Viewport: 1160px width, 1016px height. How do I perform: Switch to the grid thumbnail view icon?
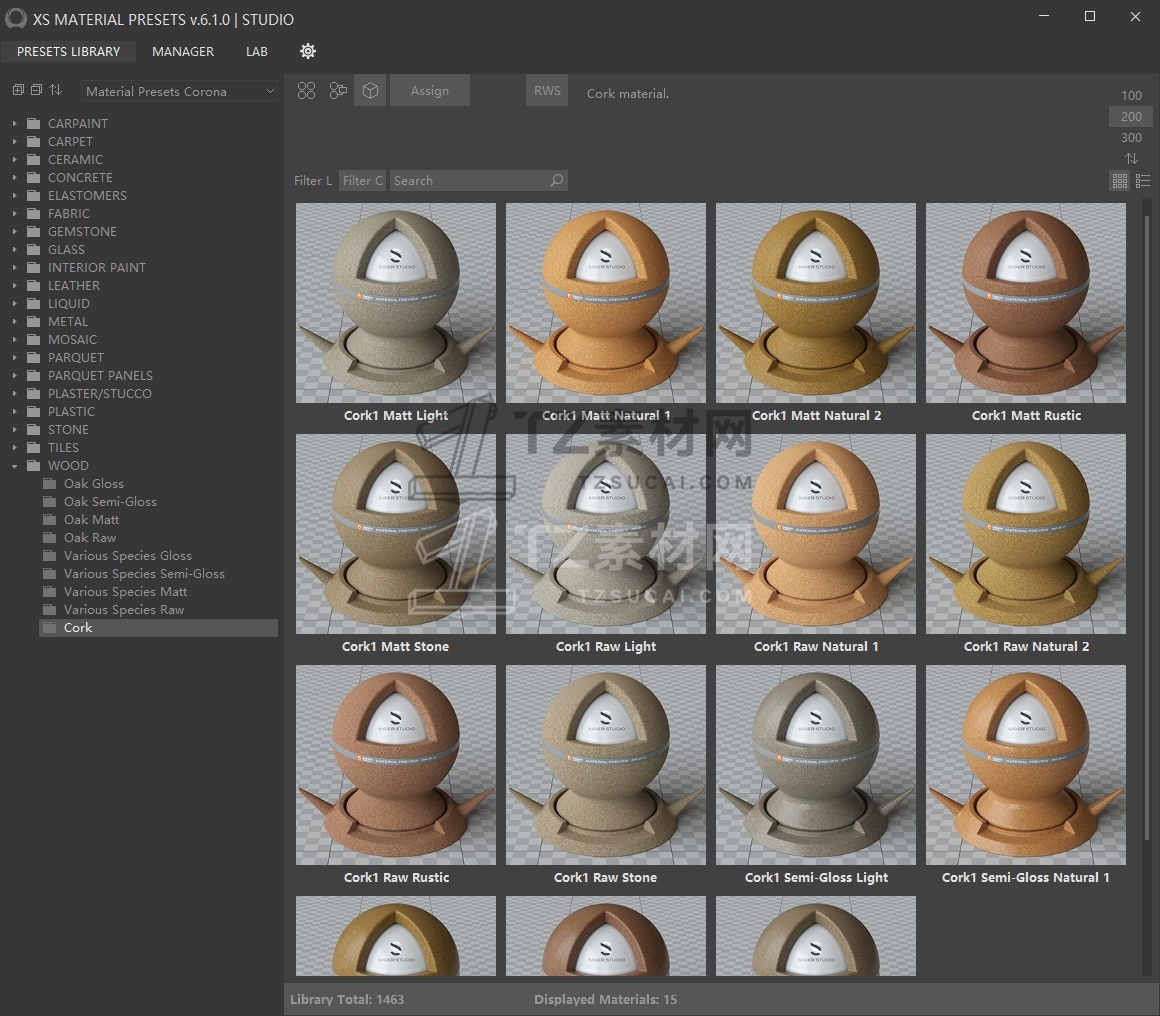pos(1120,181)
